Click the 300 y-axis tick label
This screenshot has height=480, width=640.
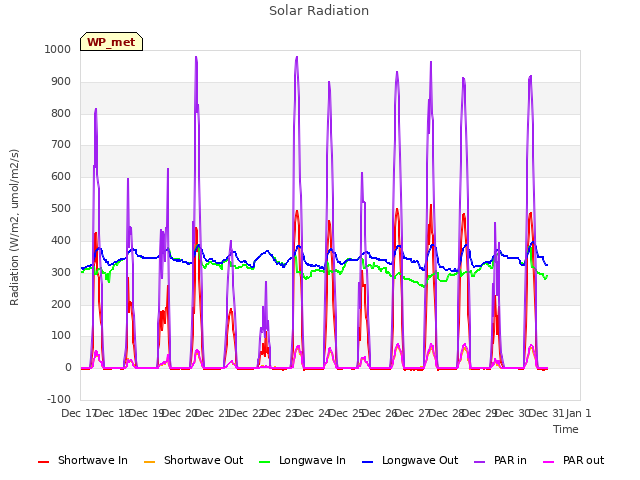click(x=61, y=272)
